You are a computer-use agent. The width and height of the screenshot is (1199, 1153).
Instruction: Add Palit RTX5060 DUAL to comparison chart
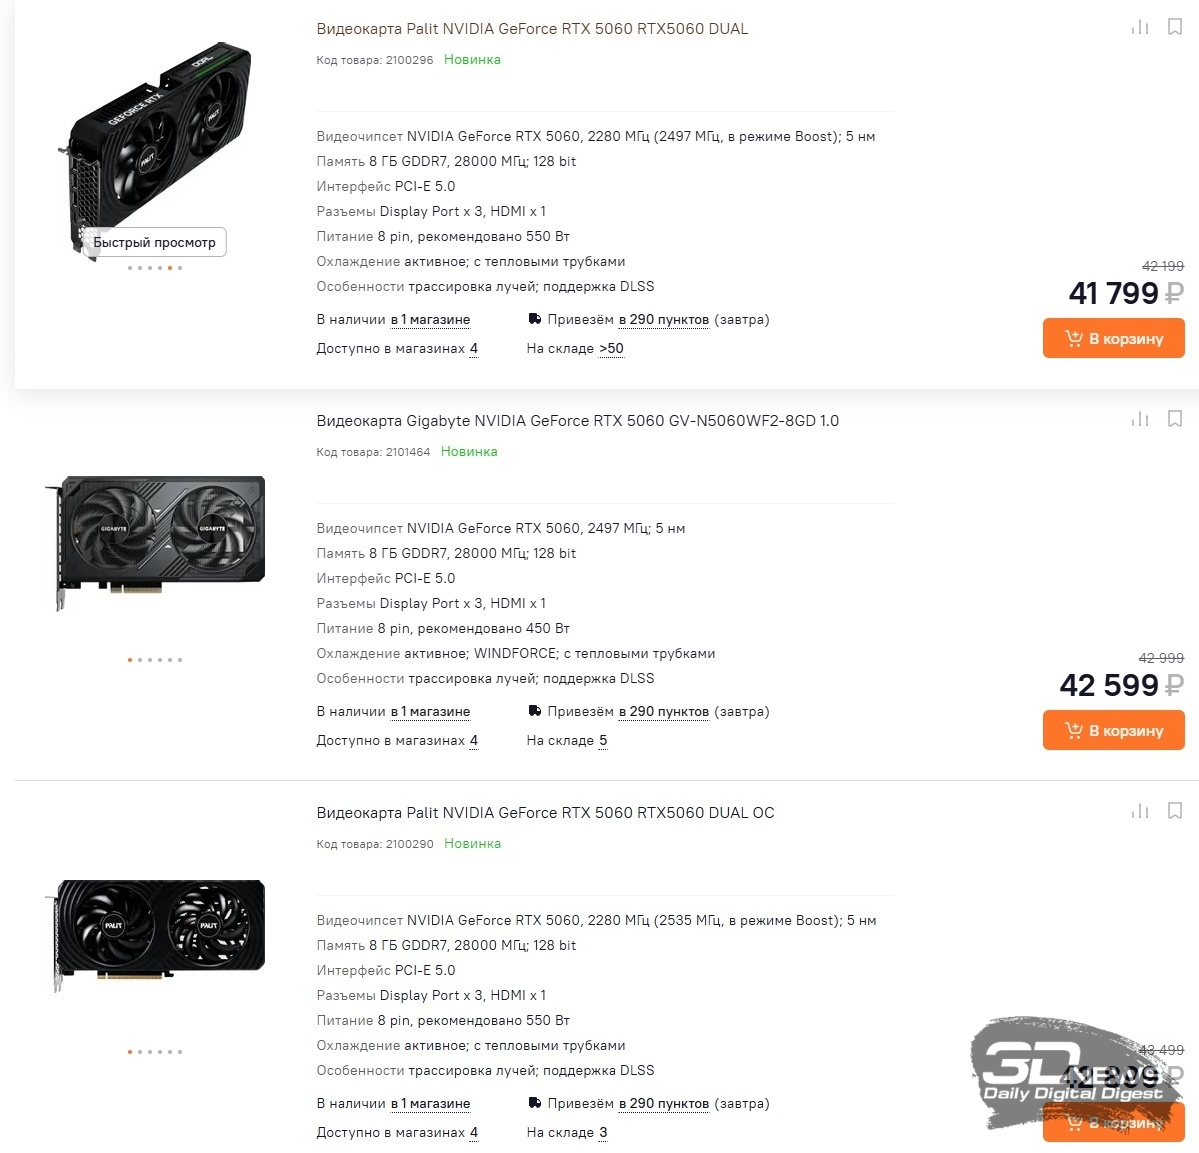(1140, 28)
